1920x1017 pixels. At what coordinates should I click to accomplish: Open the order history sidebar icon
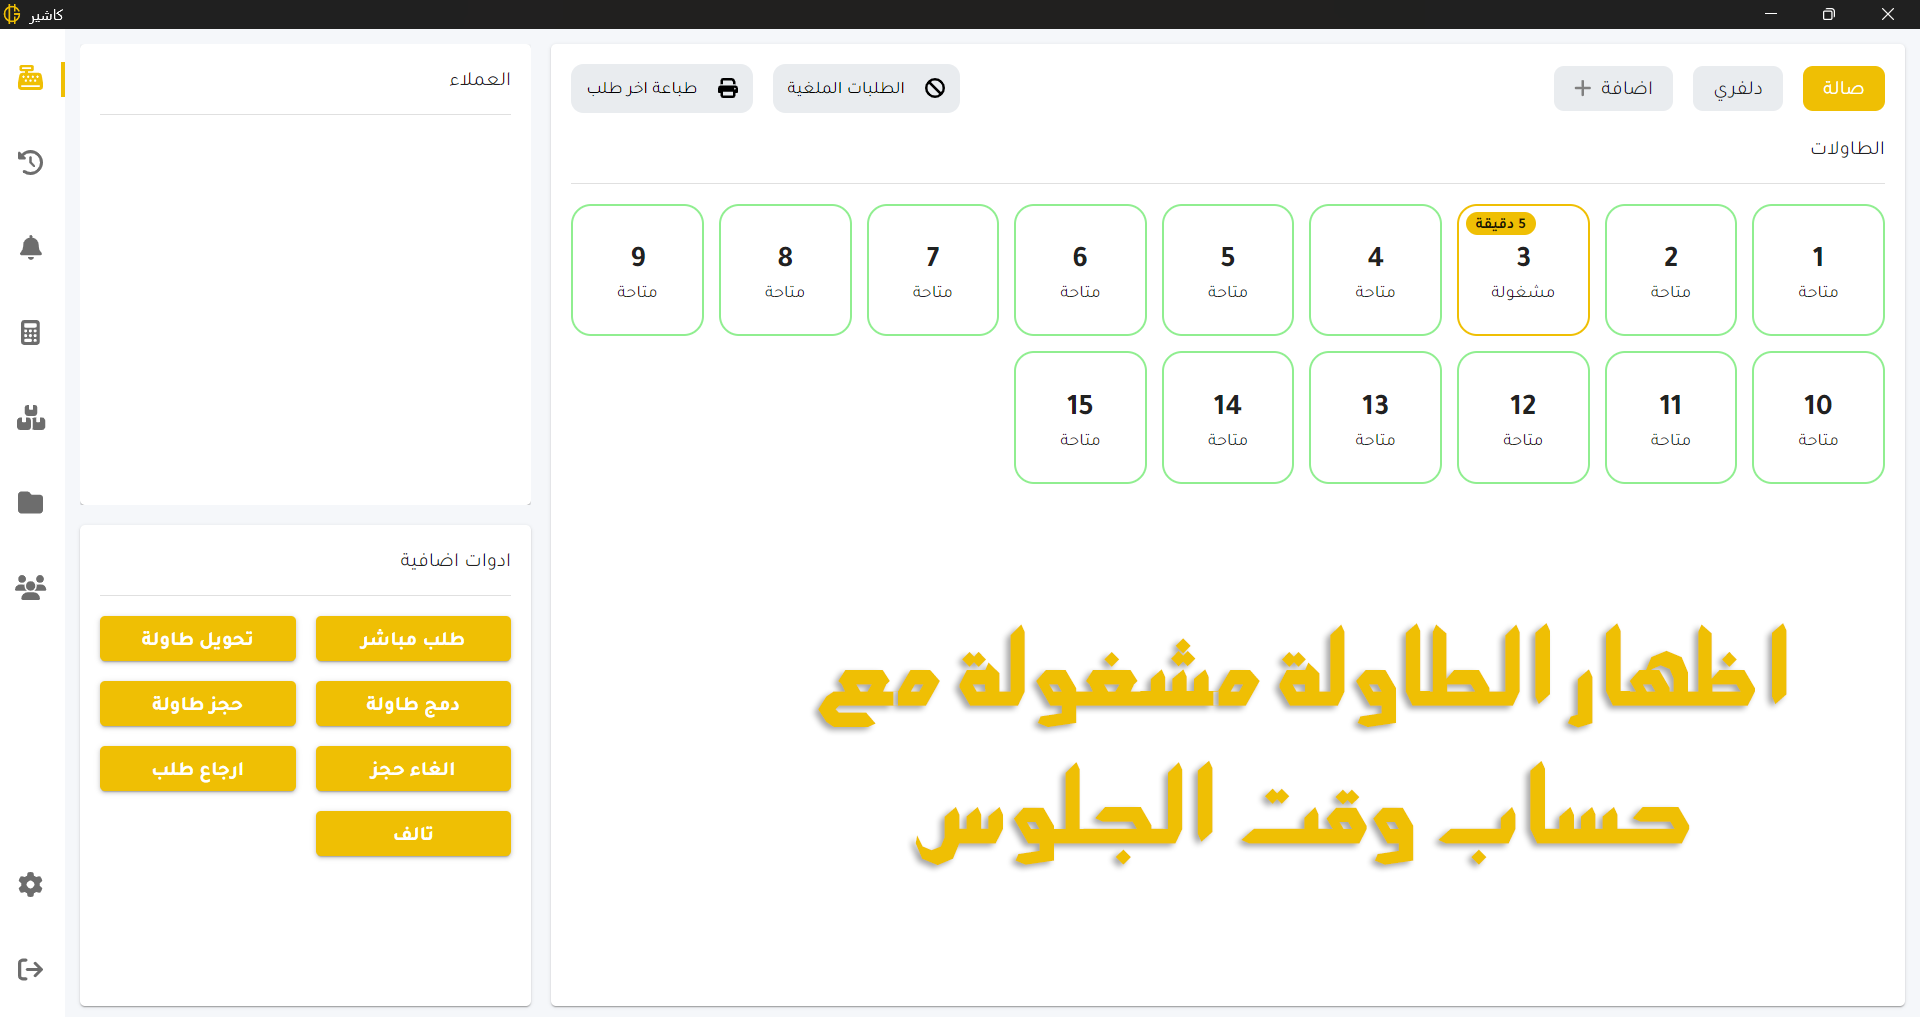[x=30, y=162]
